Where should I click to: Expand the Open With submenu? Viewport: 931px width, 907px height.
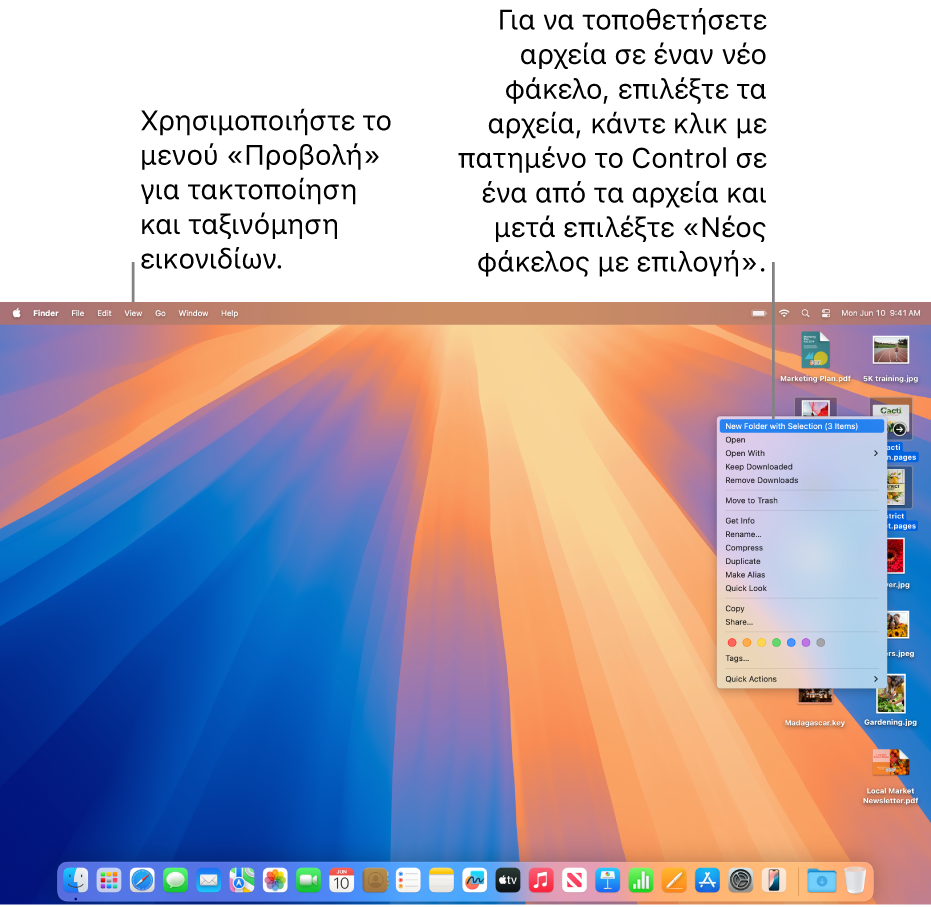(x=802, y=453)
